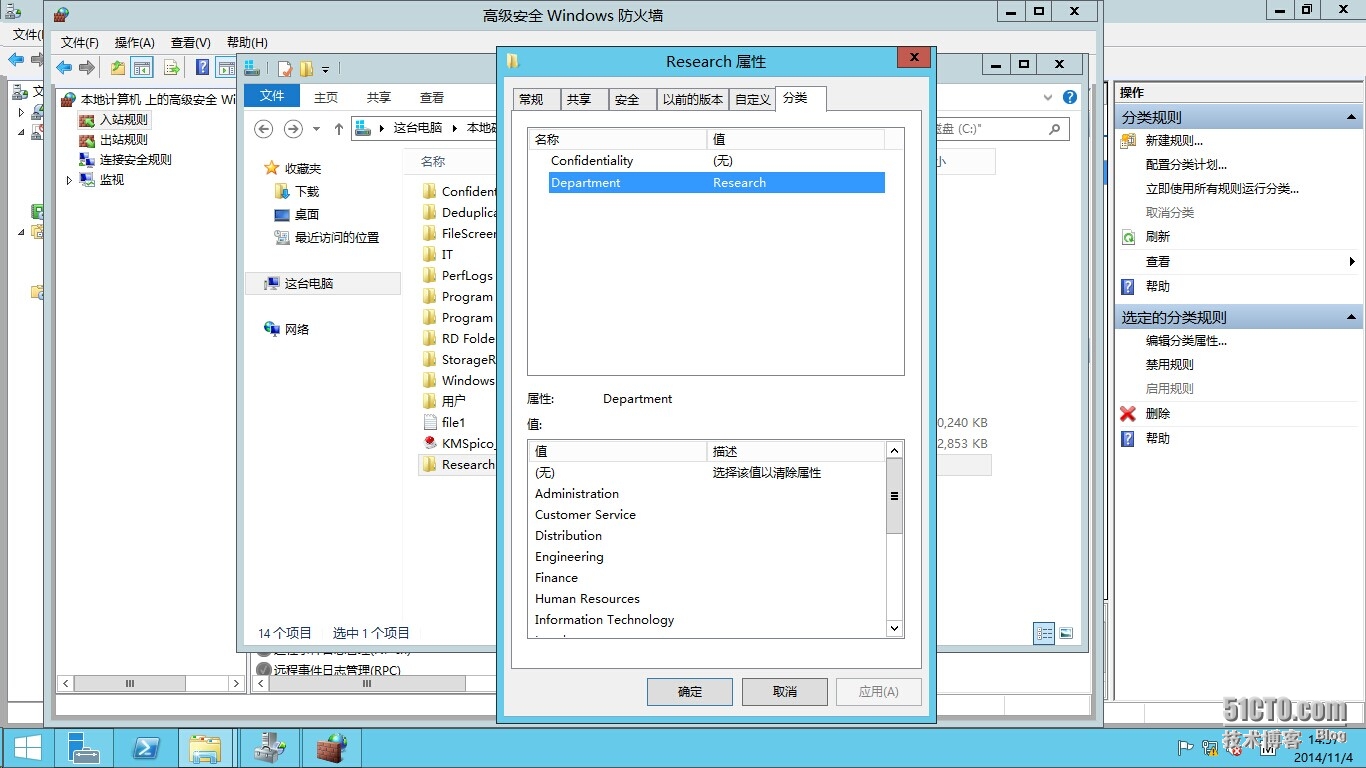Image resolution: width=1366 pixels, height=768 pixels.
Task: Click the new folder icon in Explorer title bar
Action: [306, 69]
